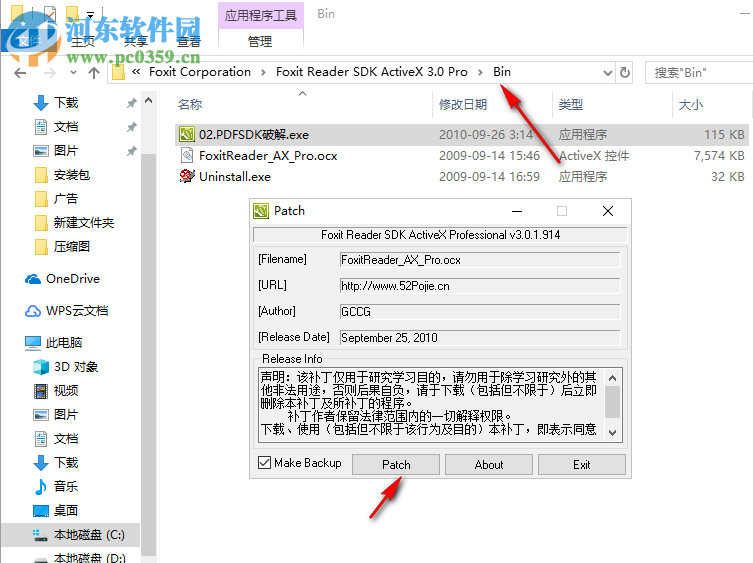This screenshot has height=563, width=753.
Task: Open 图片 under 此电脑
Action: coord(66,415)
